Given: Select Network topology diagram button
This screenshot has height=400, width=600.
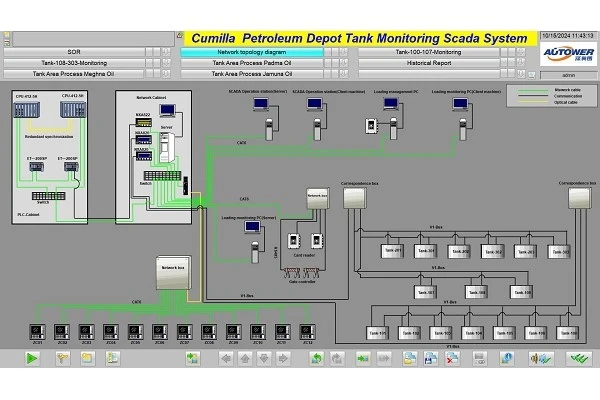Looking at the screenshot, I should (252, 52).
